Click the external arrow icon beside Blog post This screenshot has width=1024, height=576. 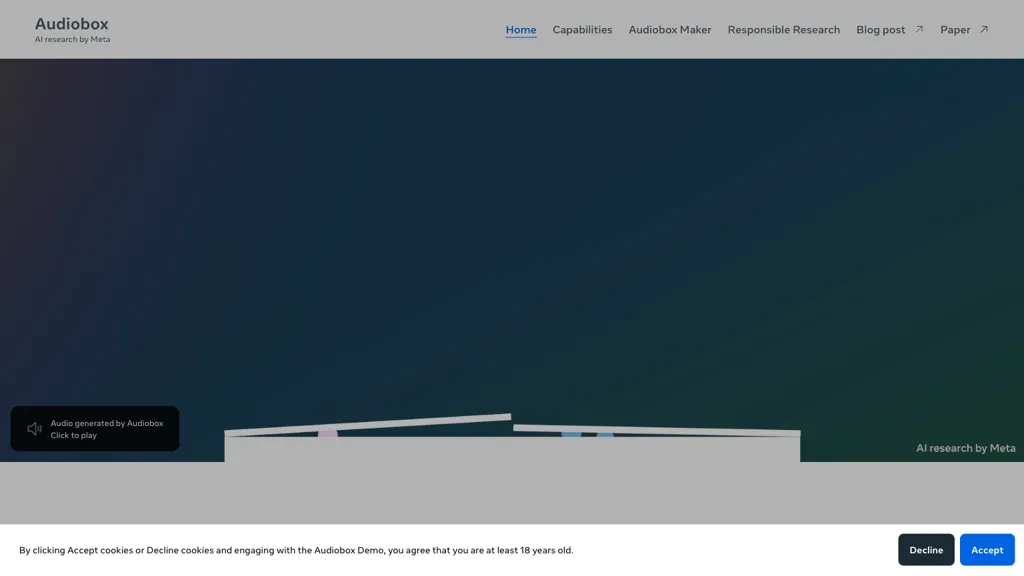point(919,29)
